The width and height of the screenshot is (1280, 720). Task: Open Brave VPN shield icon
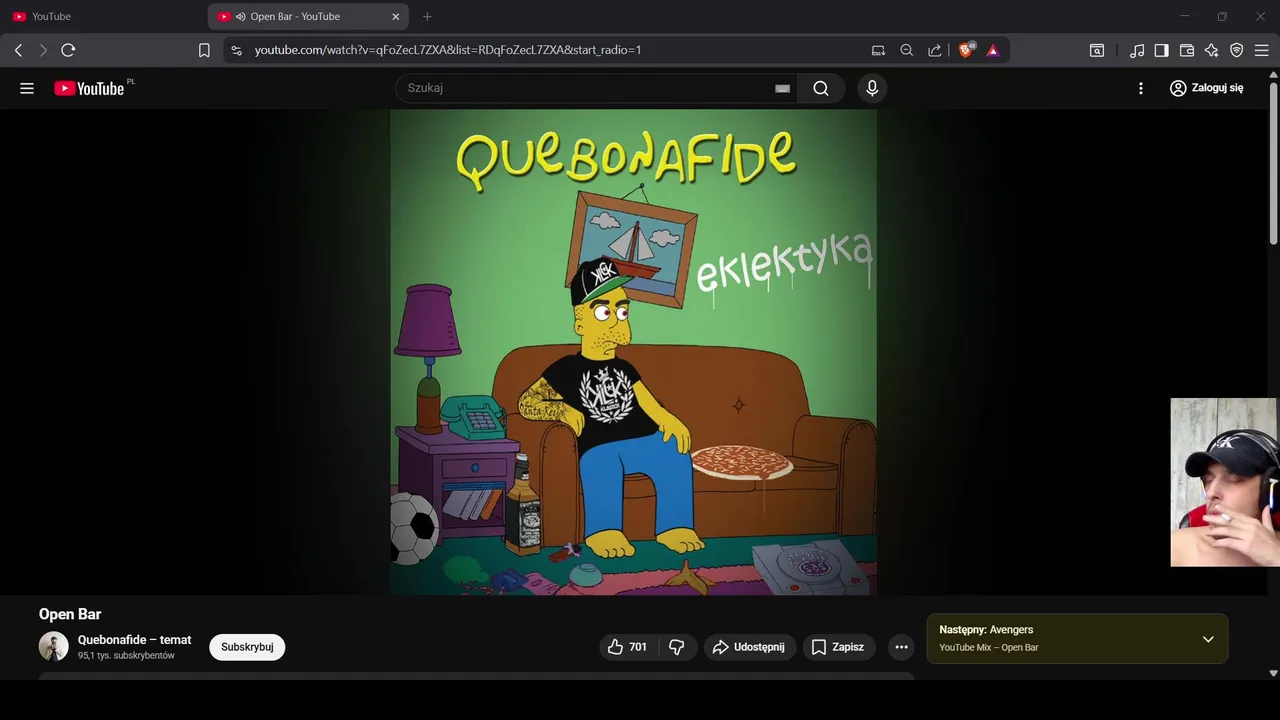(1237, 50)
